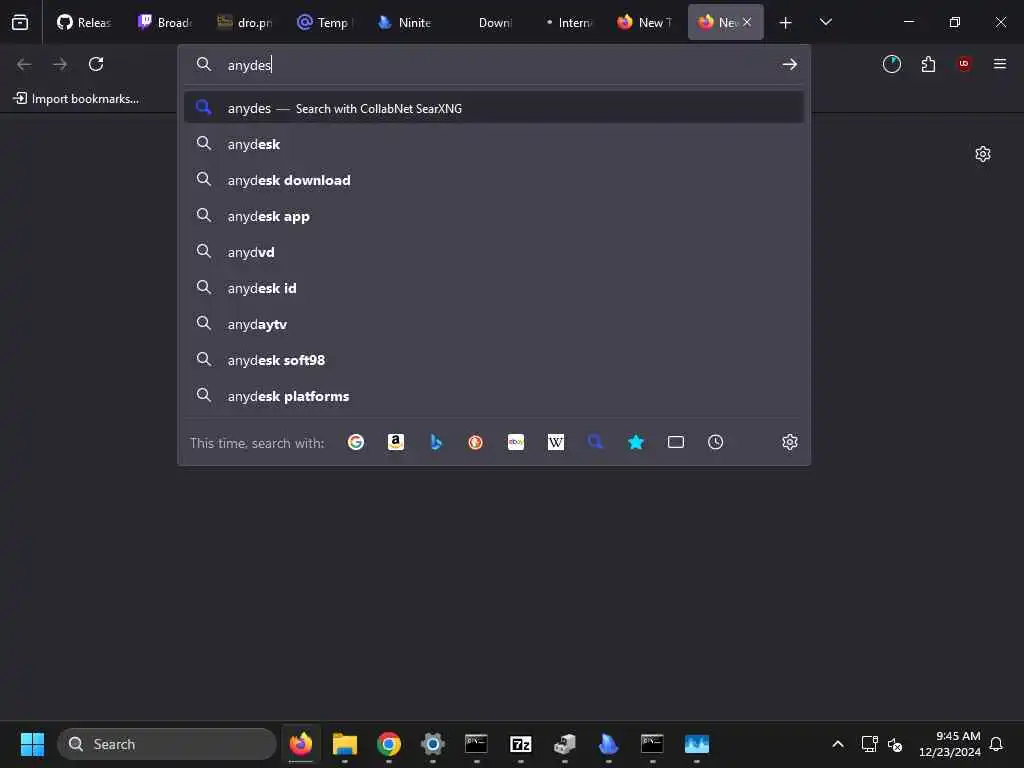Screen dimensions: 1024x768
Task: Open the Extensions puzzle icon
Action: point(928,64)
